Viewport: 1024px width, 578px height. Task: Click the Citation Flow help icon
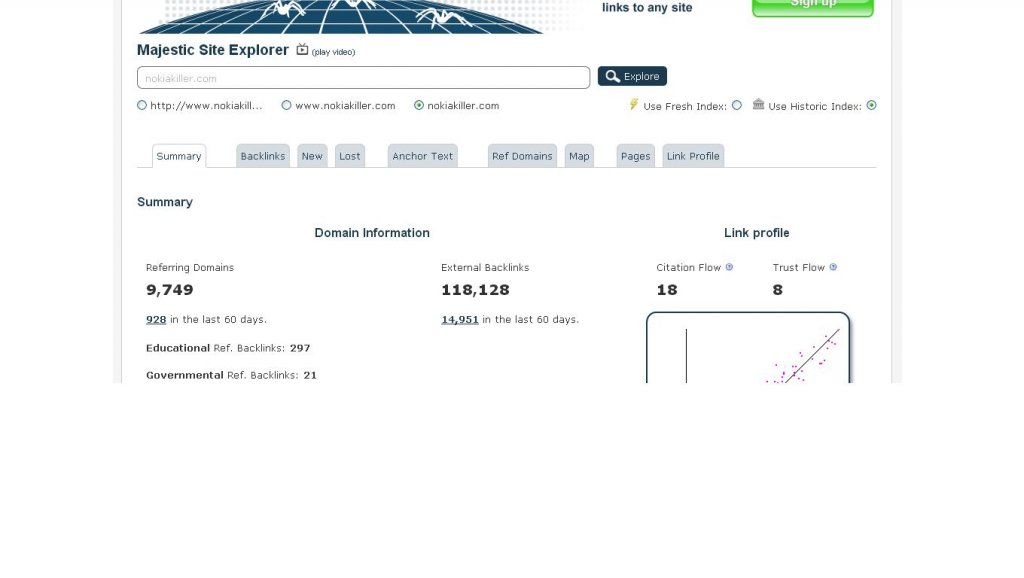point(729,267)
